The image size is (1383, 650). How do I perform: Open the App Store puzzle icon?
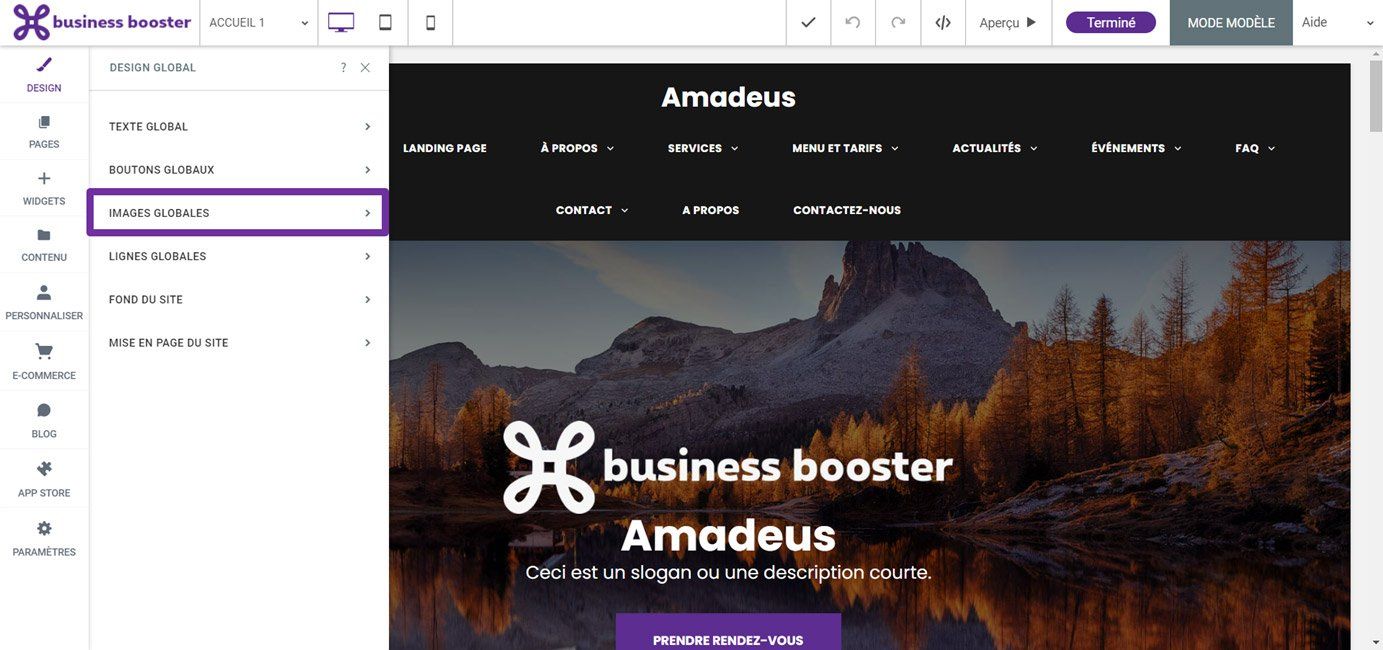pos(44,469)
